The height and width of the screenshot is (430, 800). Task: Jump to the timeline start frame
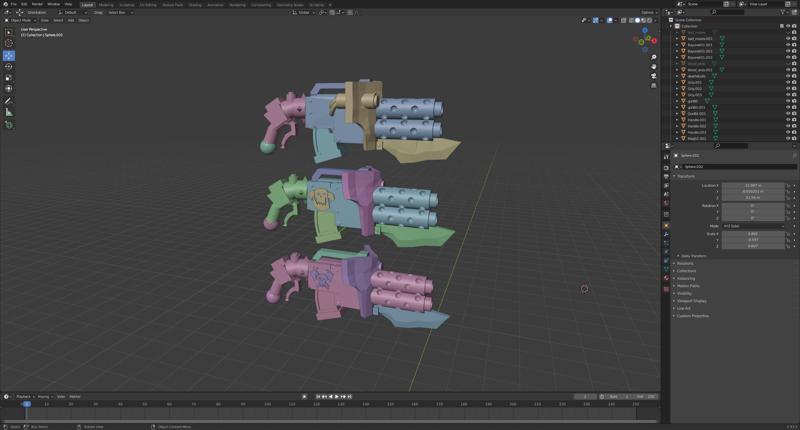(x=318, y=396)
